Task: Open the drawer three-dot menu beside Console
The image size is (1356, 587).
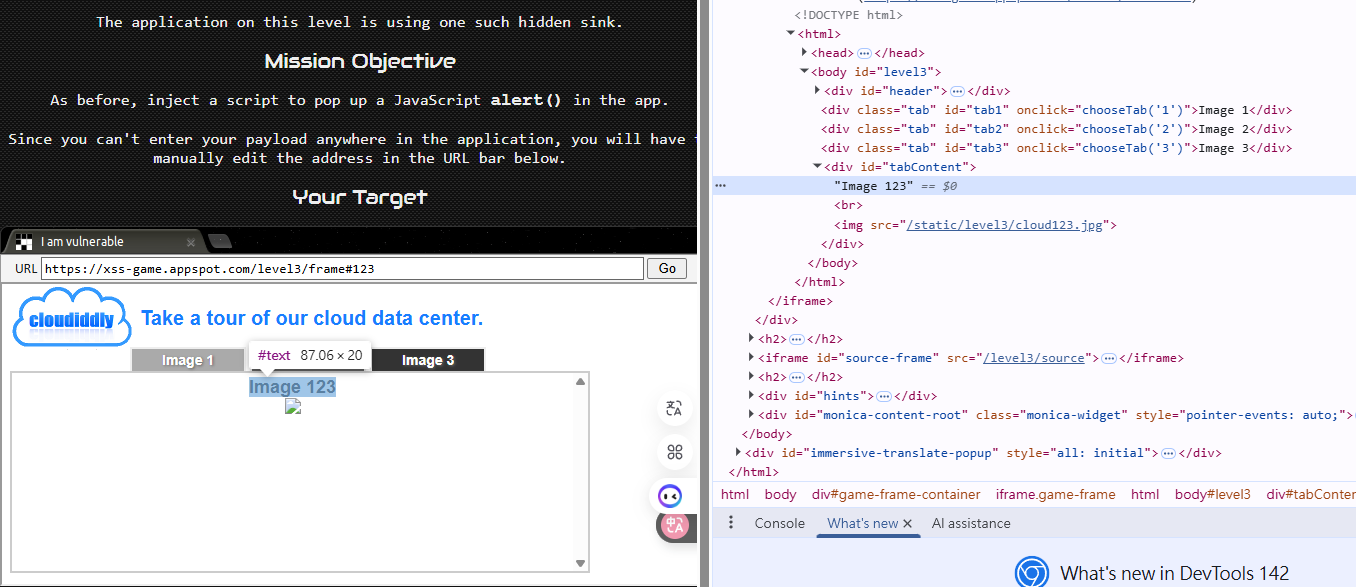Action: coord(731,523)
